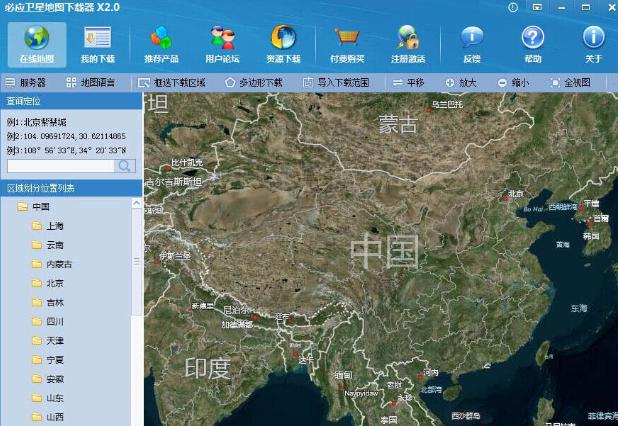Select 内蒙古 folder in region tree
The image size is (618, 426).
pyautogui.click(x=58, y=264)
